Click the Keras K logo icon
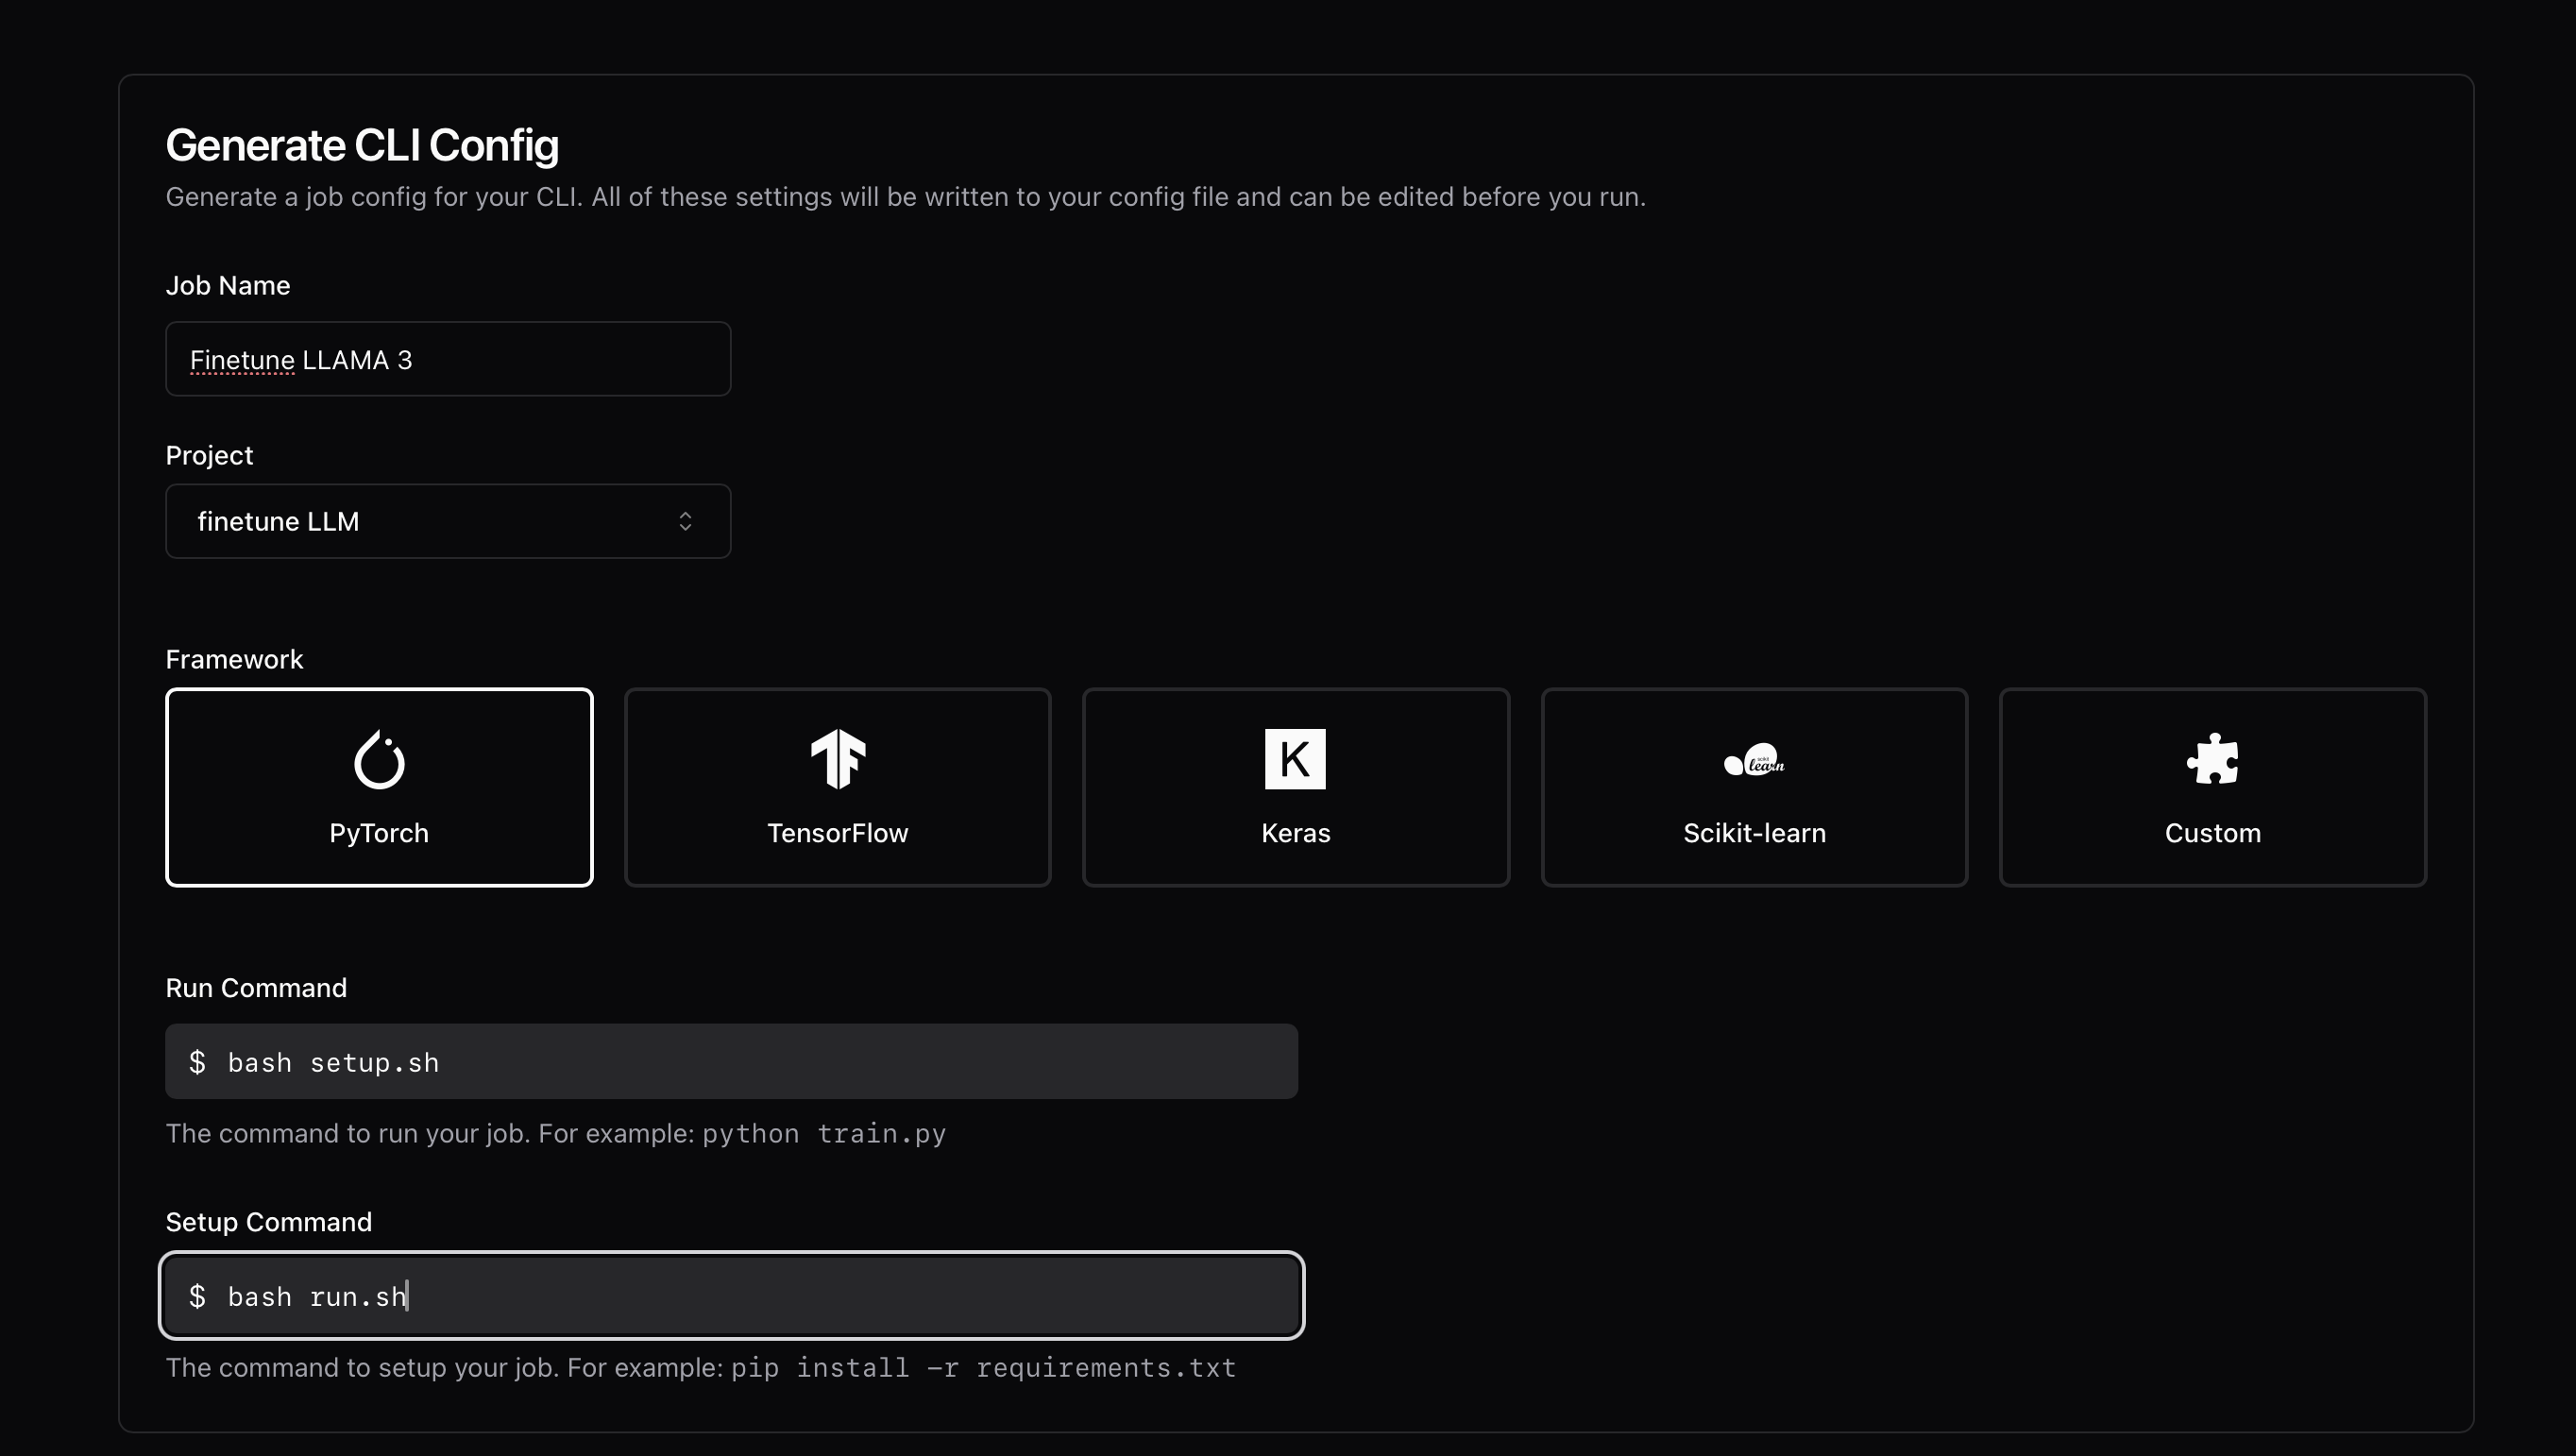Image resolution: width=2576 pixels, height=1456 pixels. (1295, 759)
